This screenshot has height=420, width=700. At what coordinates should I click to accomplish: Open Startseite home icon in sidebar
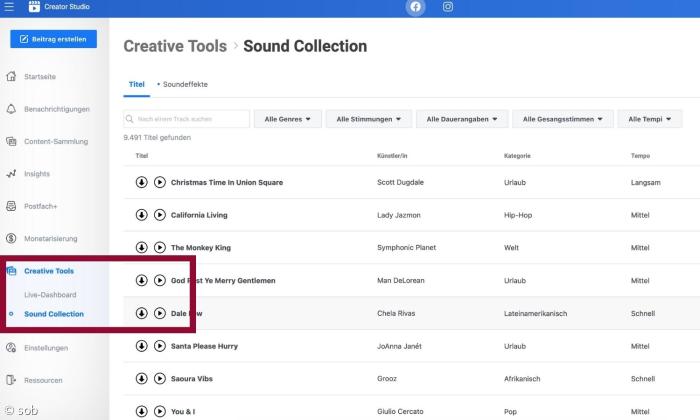(11, 76)
